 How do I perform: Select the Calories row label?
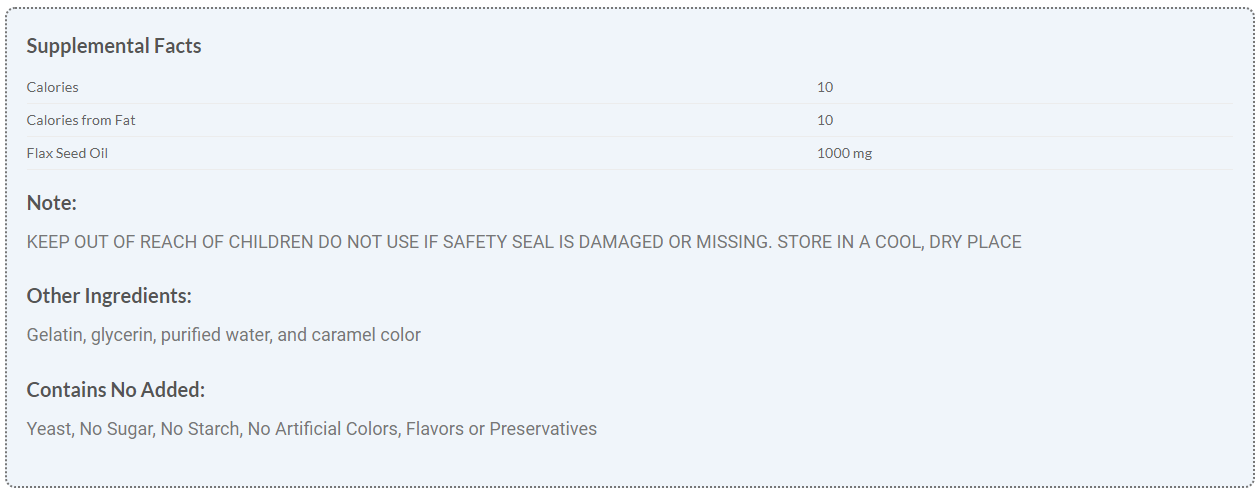[x=52, y=87]
